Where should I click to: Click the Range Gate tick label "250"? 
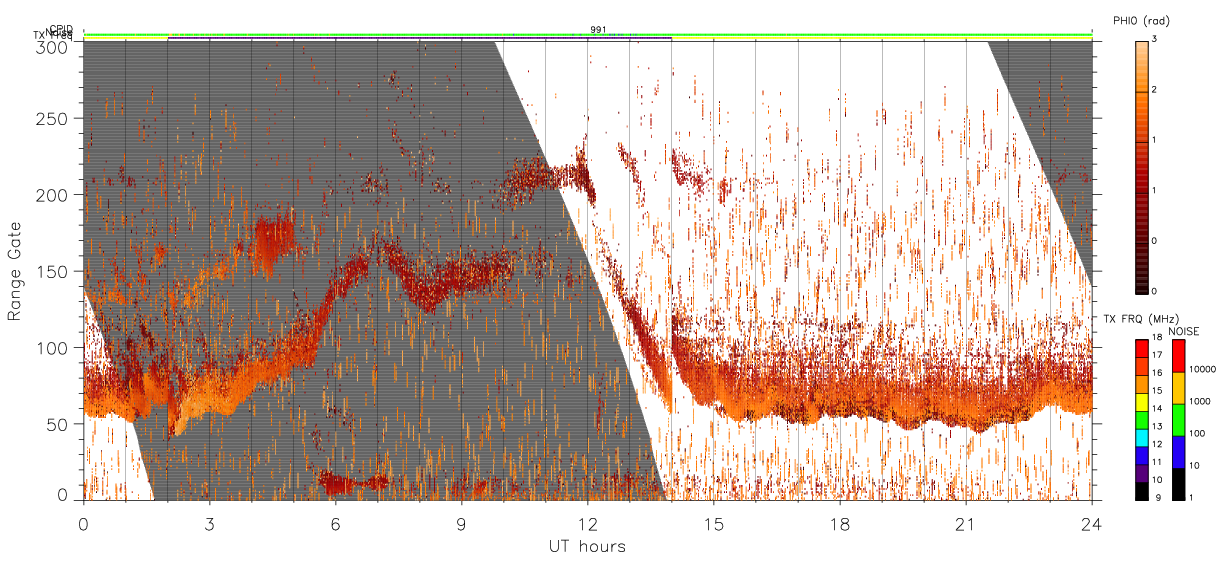click(53, 119)
